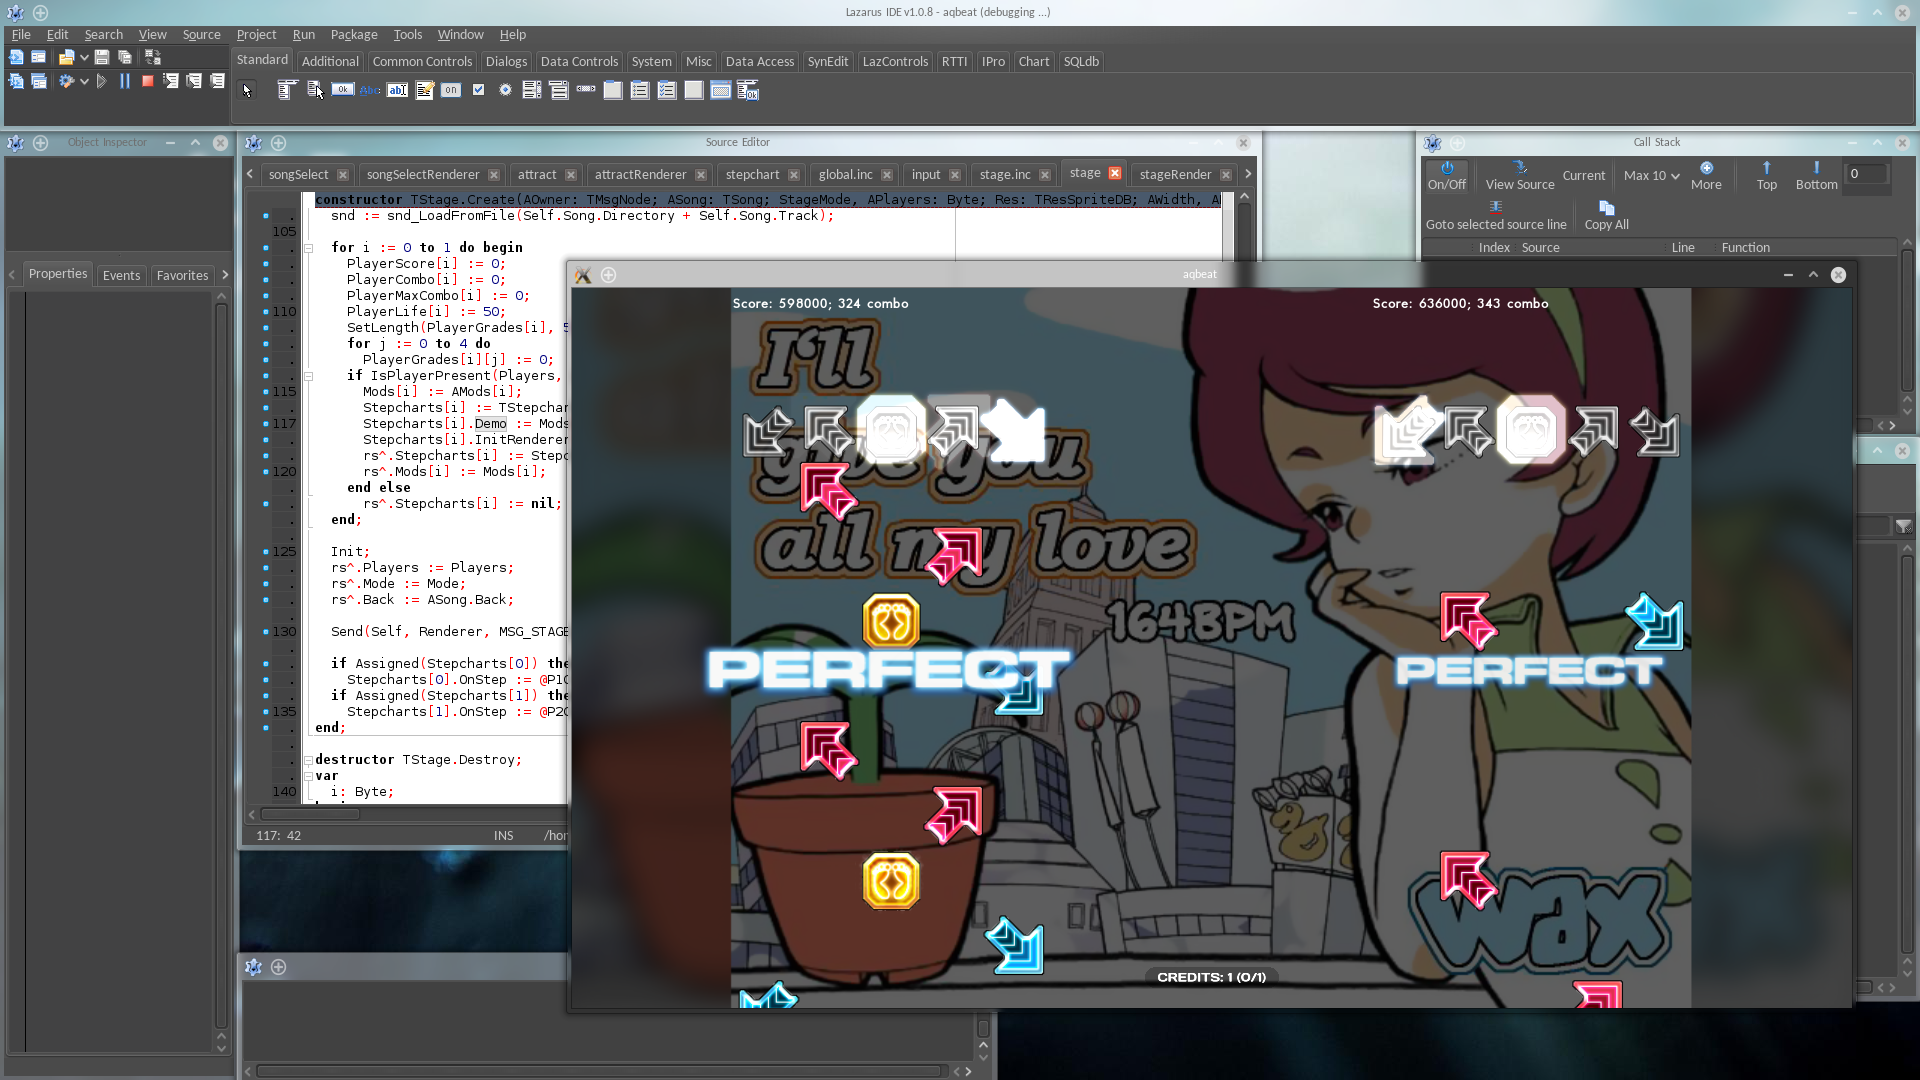Click the Save floppy disk icon
The image size is (1920, 1080).
coord(102,57)
